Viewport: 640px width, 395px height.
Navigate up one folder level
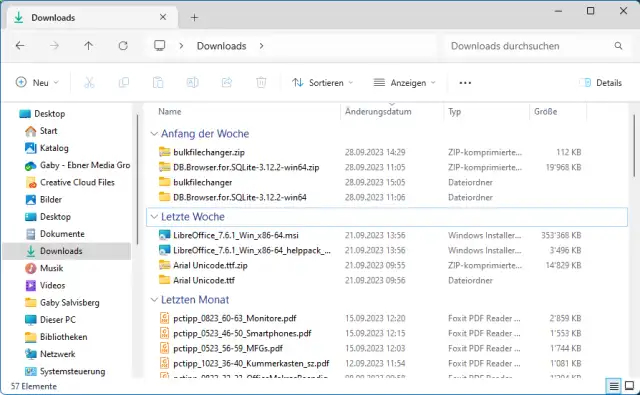tap(89, 46)
